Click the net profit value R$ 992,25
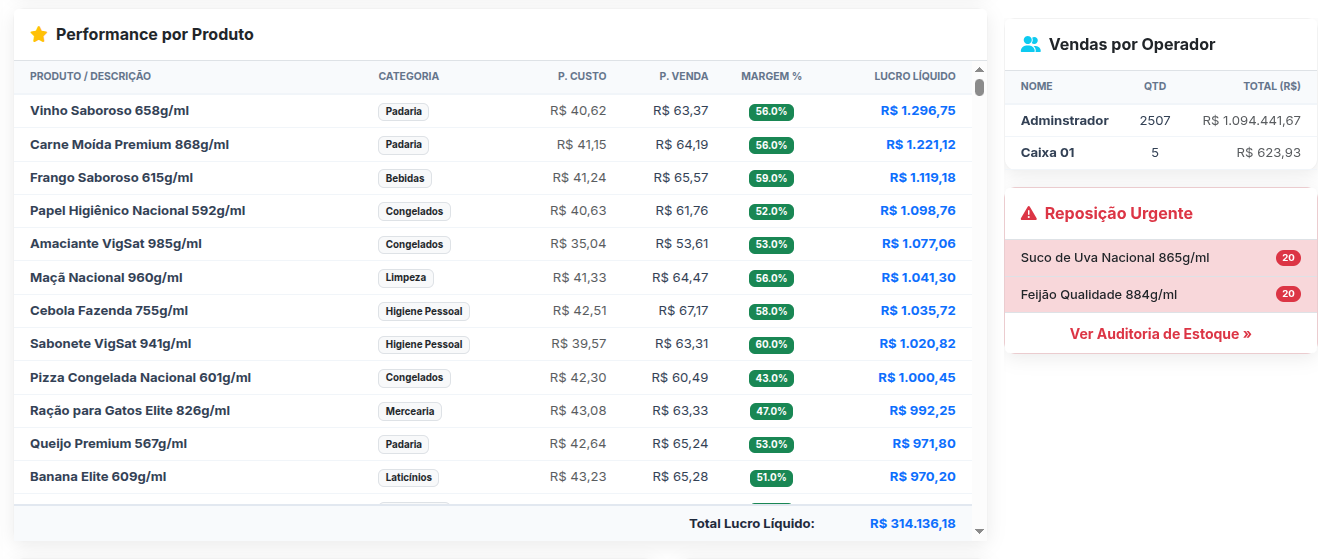The width and height of the screenshot is (1336, 559). 923,410
